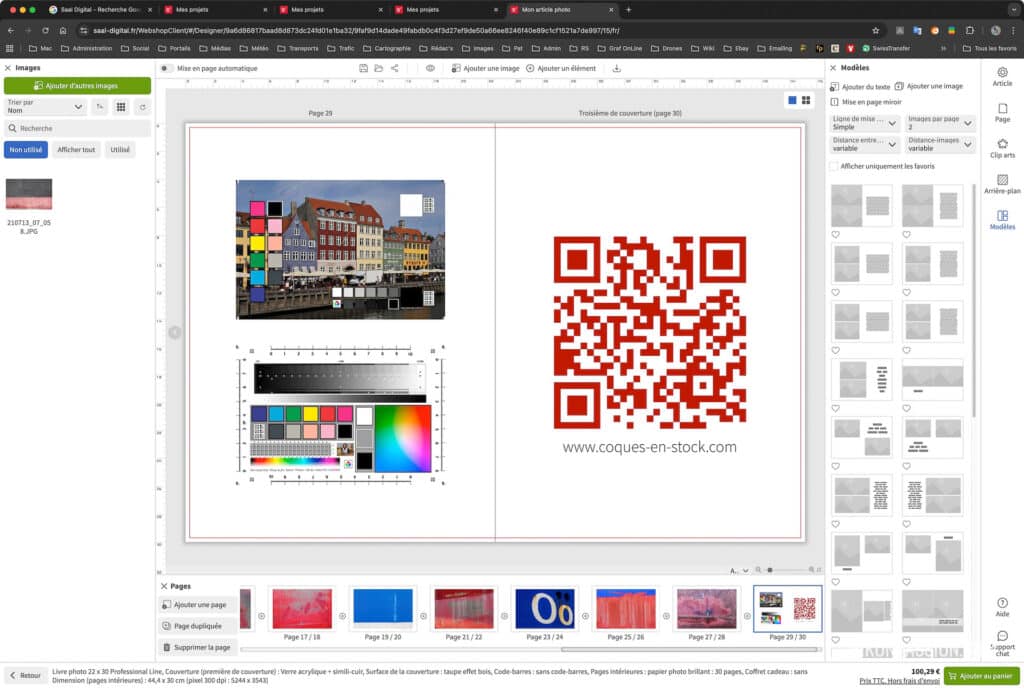
Task: Click Ajouter du texte in Modèles panel
Action: pos(859,86)
